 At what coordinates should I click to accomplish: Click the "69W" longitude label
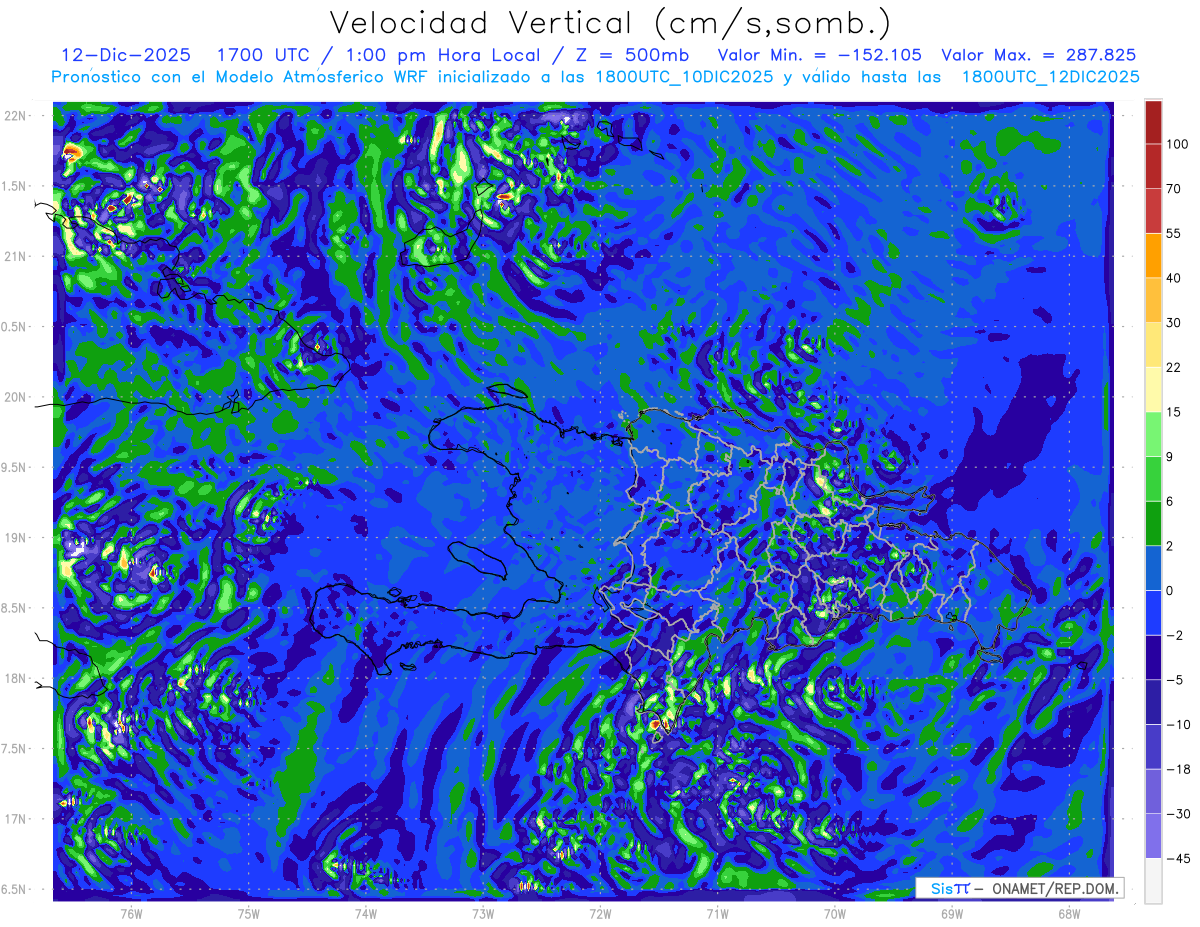[952, 912]
